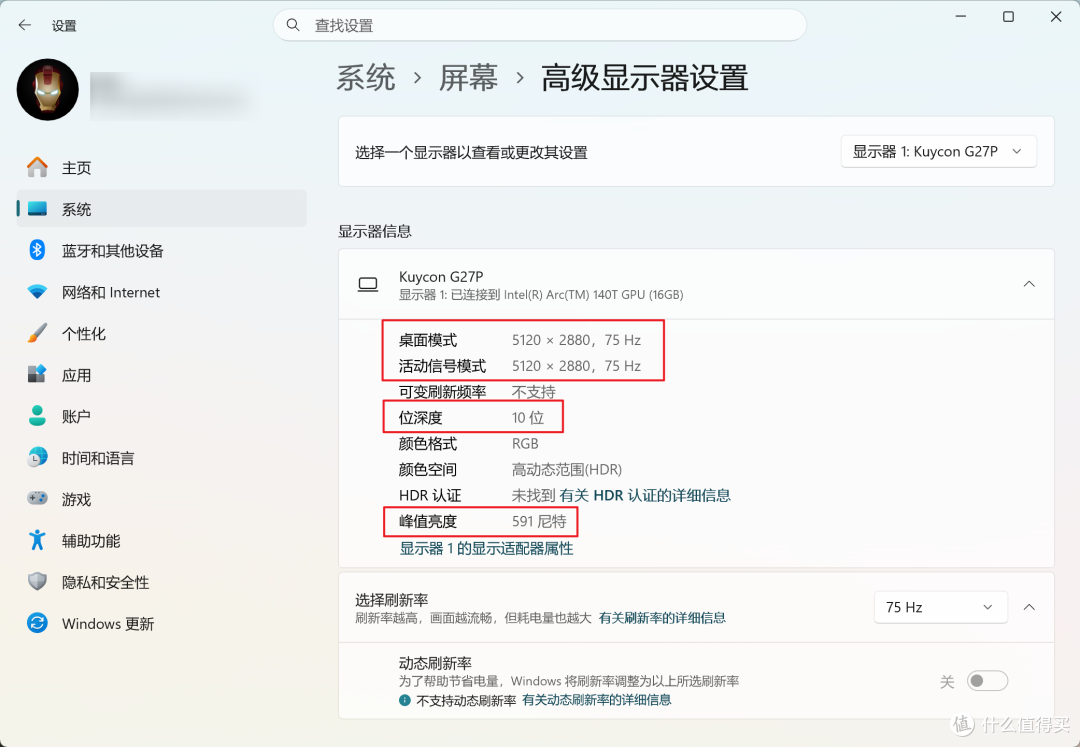This screenshot has height=747, width=1080.
Task: Click the time and language globe icon
Action: tap(37, 457)
